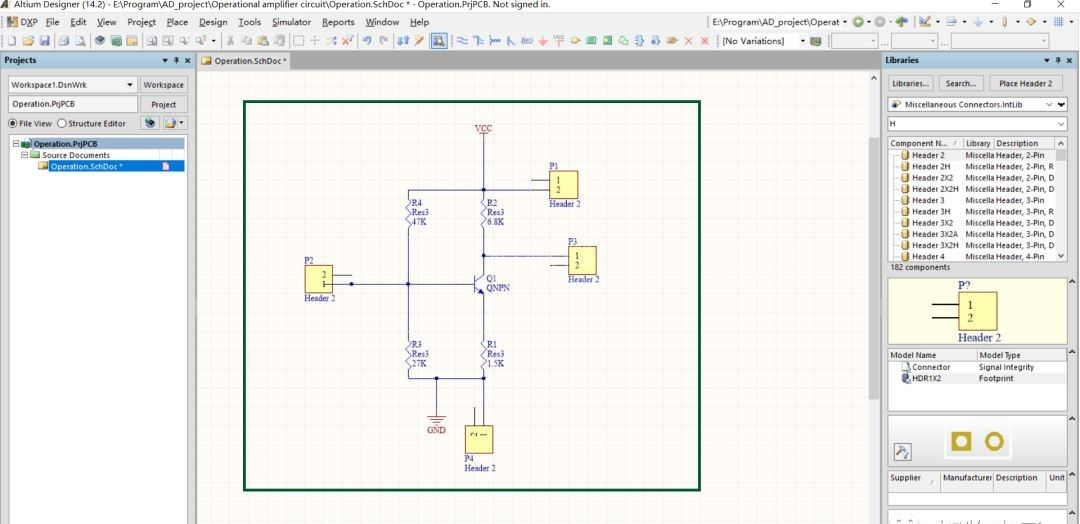Click the Open document folder icon

pyautogui.click(x=27, y=41)
